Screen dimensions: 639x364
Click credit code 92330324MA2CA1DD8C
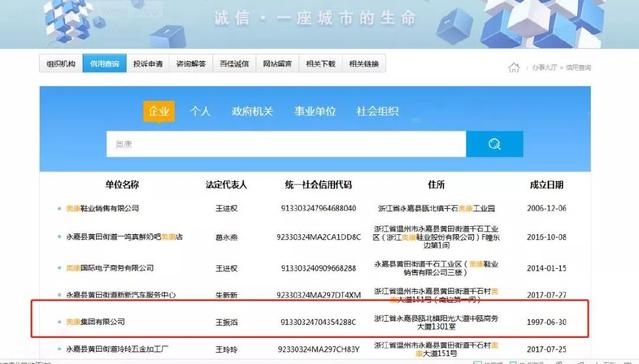coord(318,237)
